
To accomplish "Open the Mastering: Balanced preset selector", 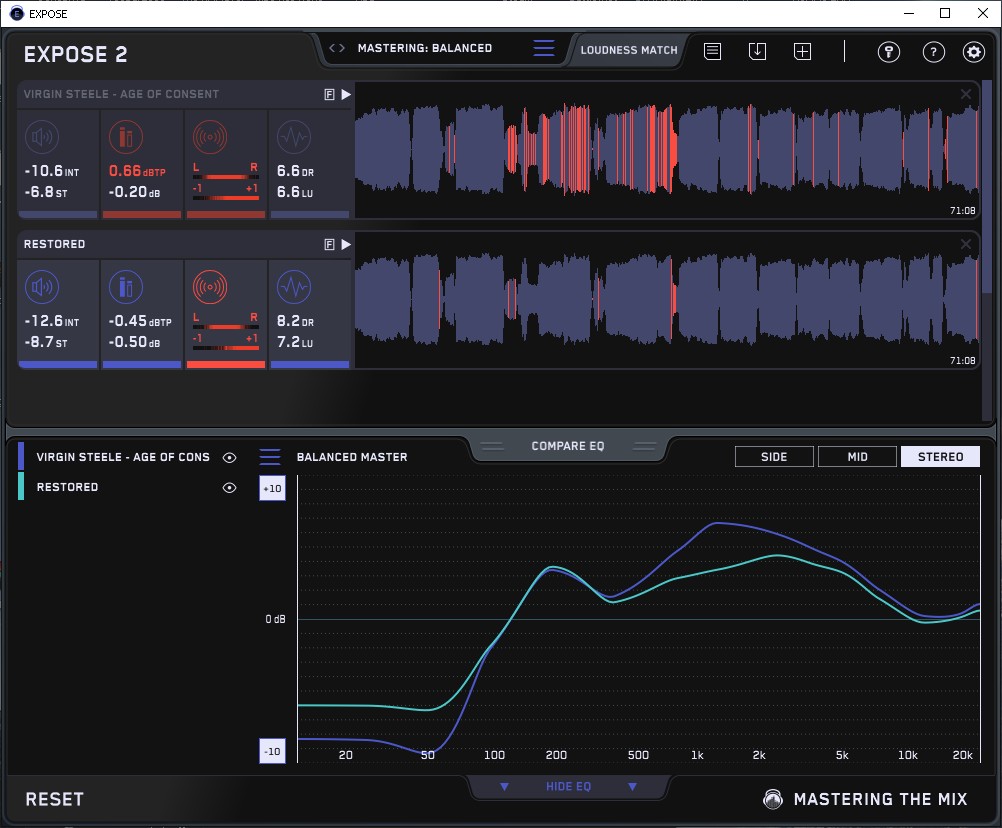I will [424, 48].
